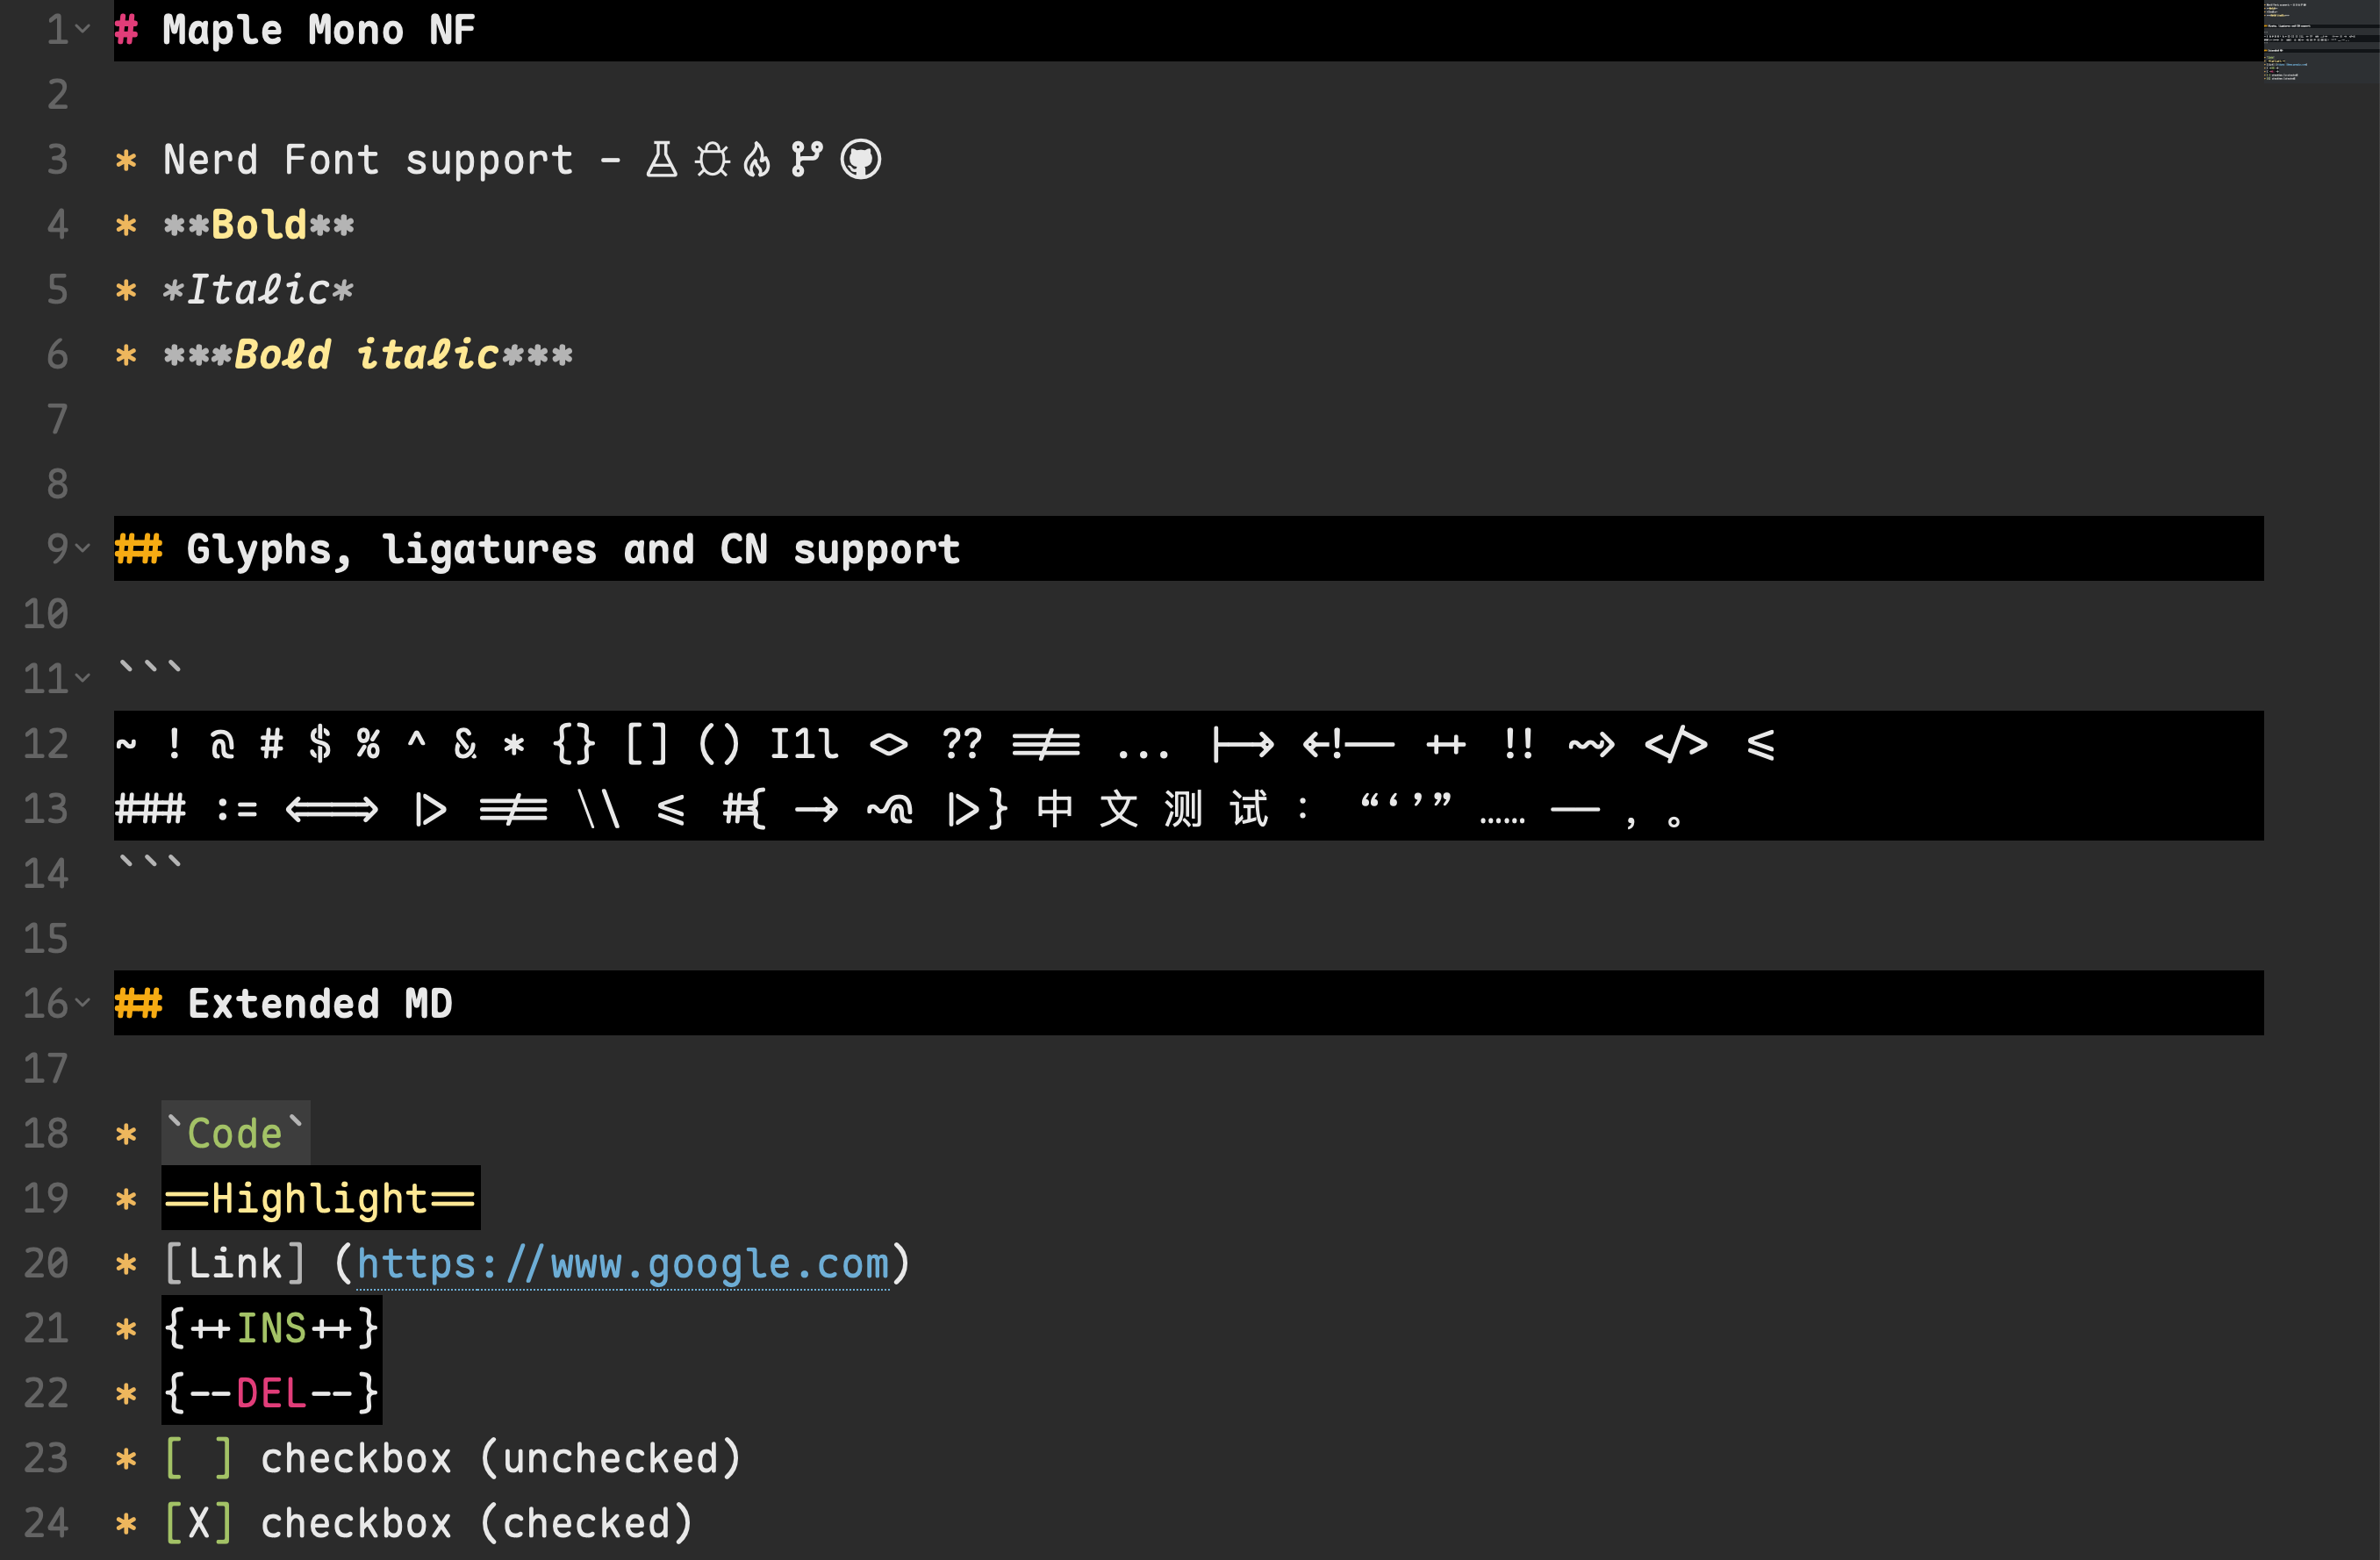Click the red 'DEL' deletion text

271,1393
